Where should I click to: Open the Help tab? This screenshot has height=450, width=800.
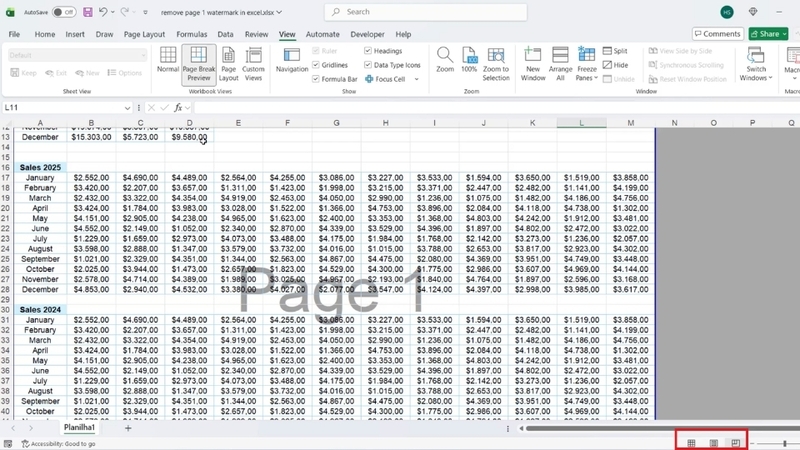click(x=403, y=34)
